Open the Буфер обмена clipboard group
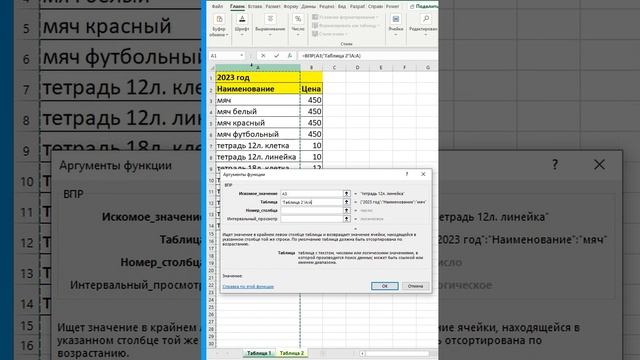This screenshot has height=360, width=640. [219, 26]
